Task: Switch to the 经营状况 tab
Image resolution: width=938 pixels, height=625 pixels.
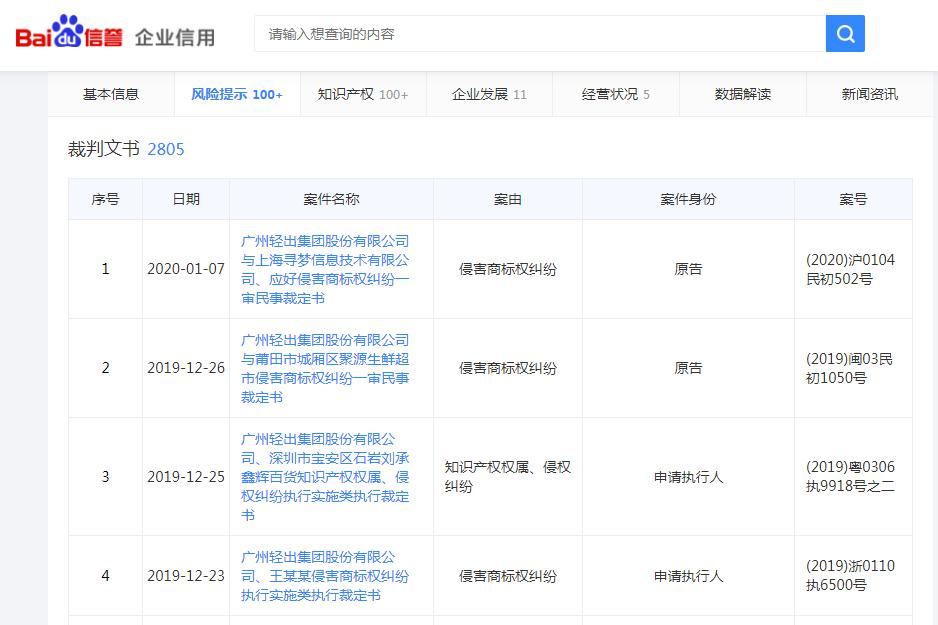Action: (x=615, y=94)
